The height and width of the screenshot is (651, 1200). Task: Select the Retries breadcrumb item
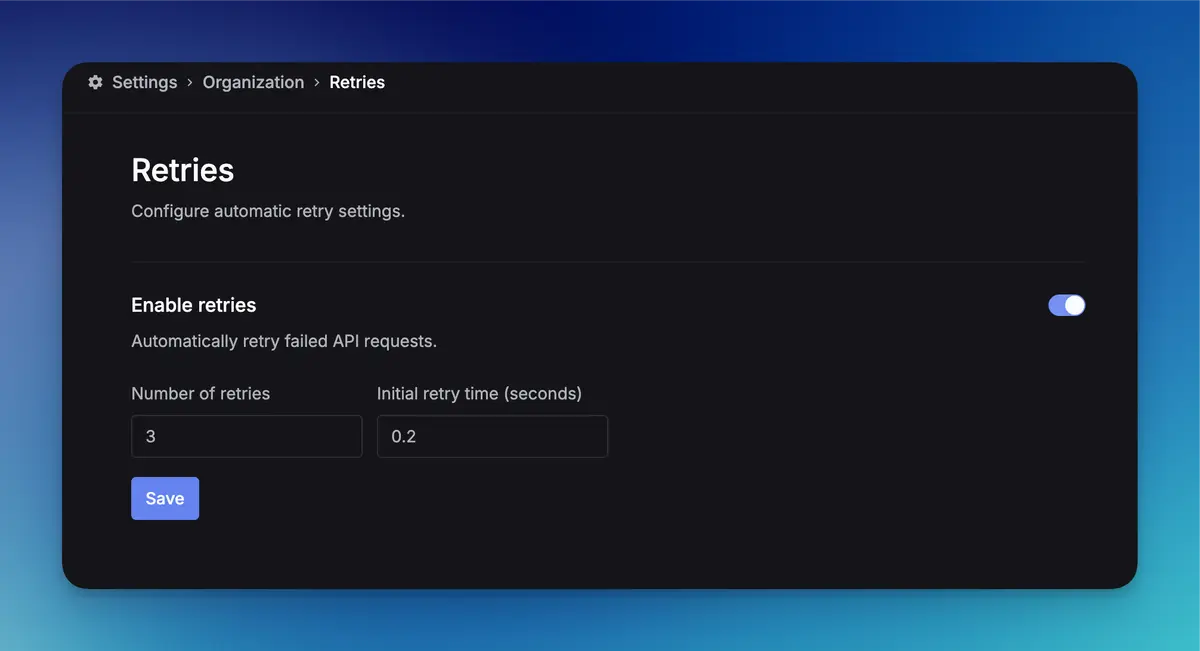(357, 83)
